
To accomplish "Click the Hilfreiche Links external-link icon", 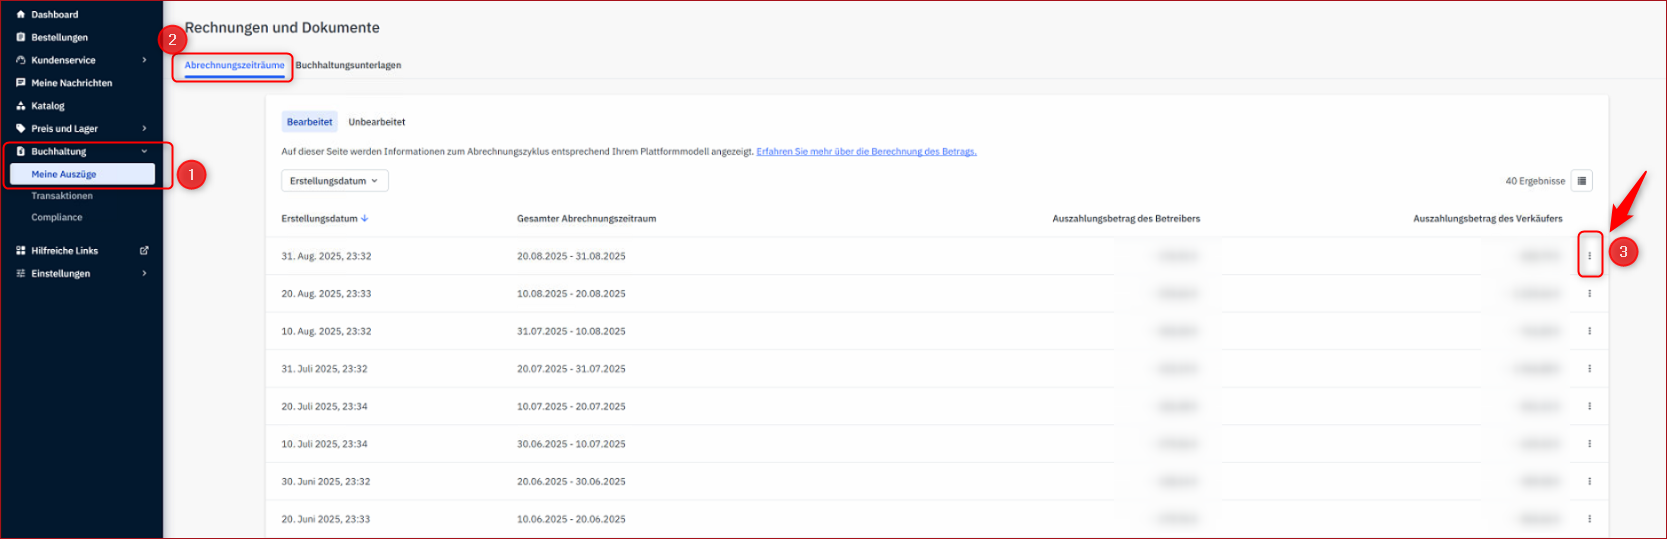I will 144,251.
